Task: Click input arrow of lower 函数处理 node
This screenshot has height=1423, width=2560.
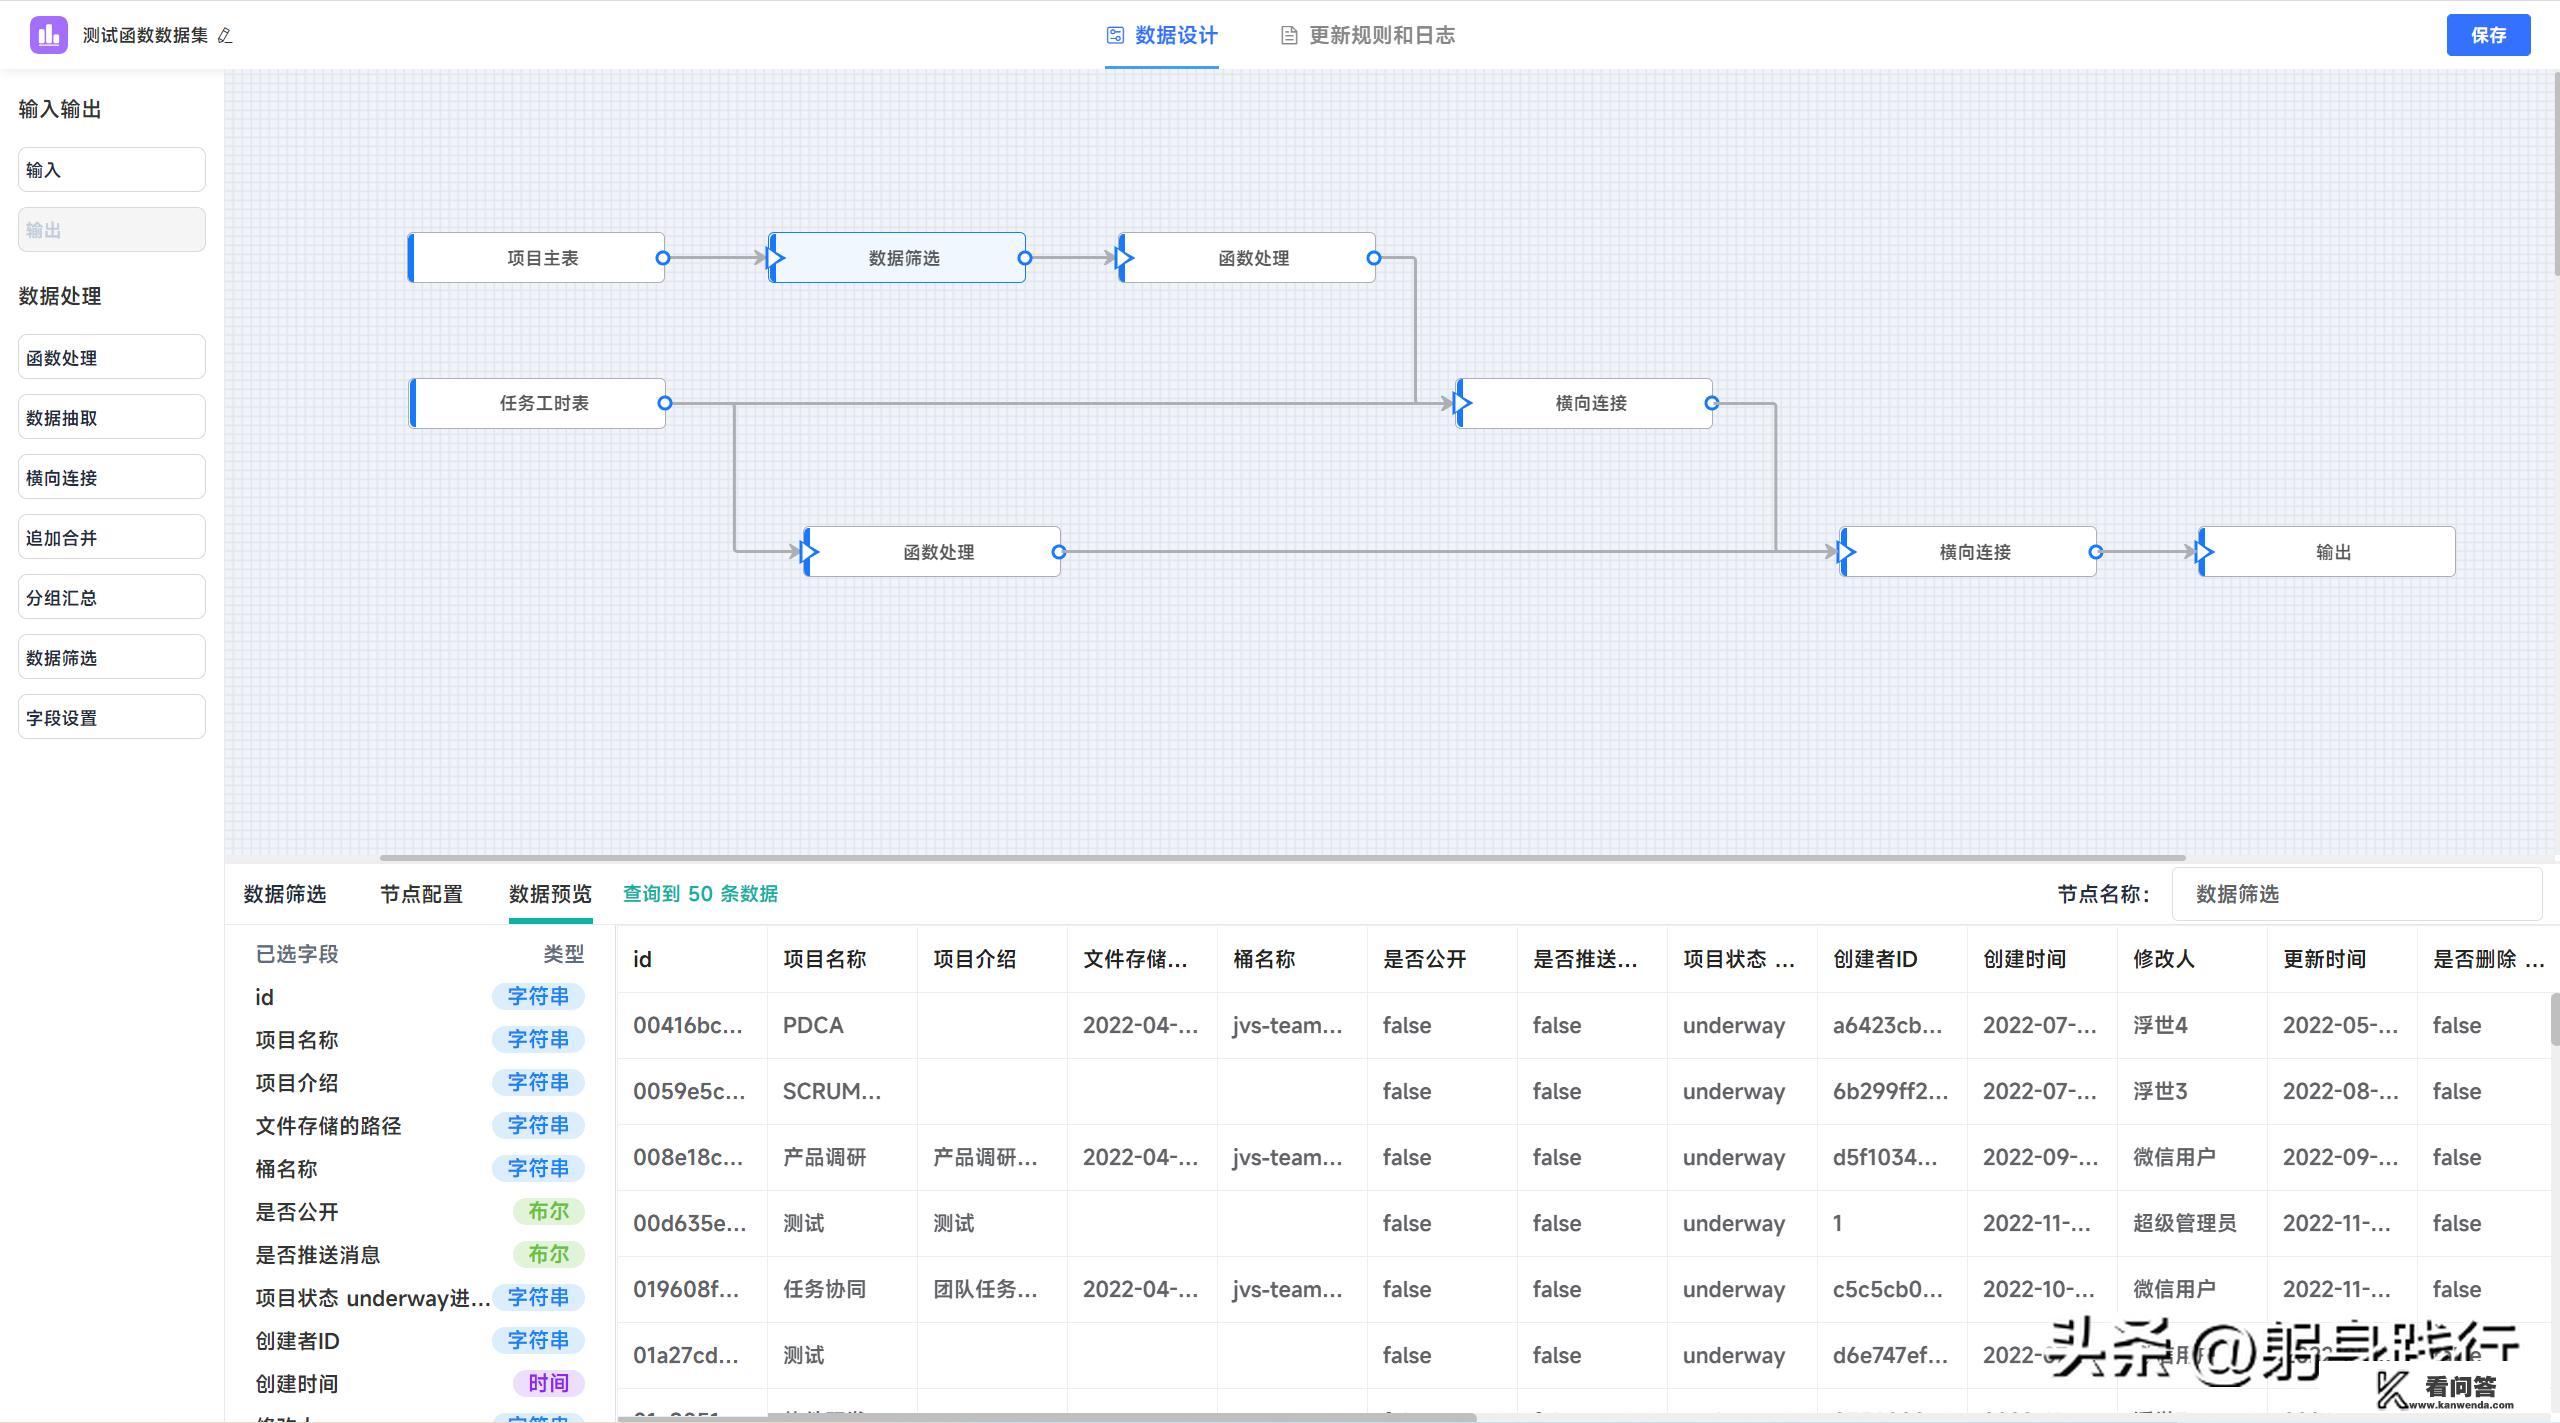Action: [x=810, y=551]
